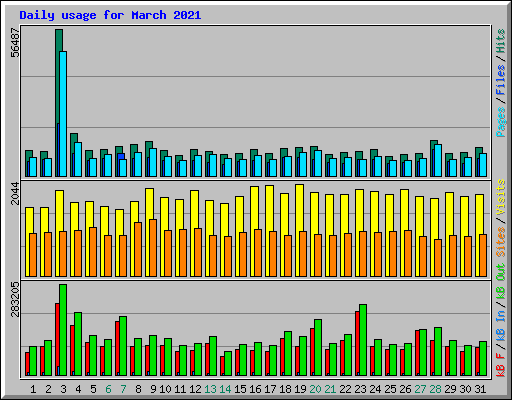512x400 pixels.
Task: Click day 17 on the x-axis
Action: click(x=270, y=389)
